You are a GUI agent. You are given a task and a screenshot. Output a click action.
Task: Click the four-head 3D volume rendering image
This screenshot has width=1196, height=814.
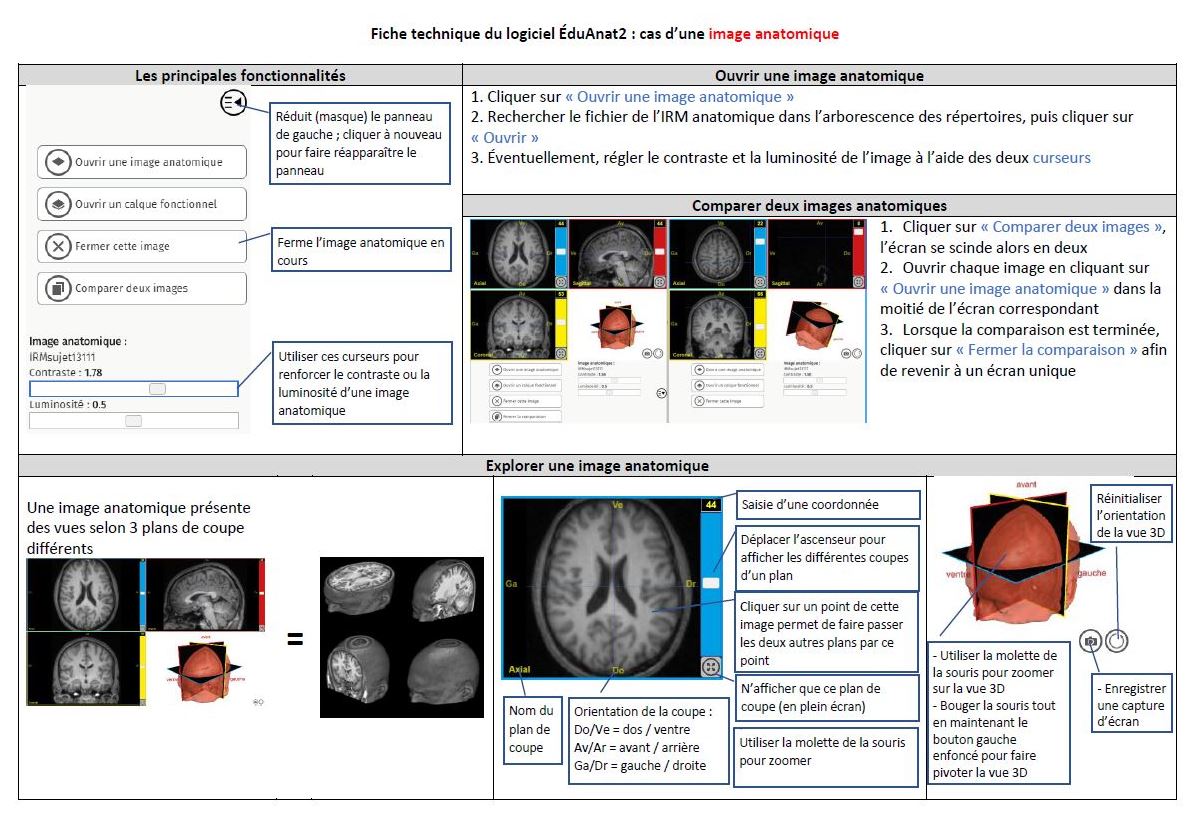[401, 637]
